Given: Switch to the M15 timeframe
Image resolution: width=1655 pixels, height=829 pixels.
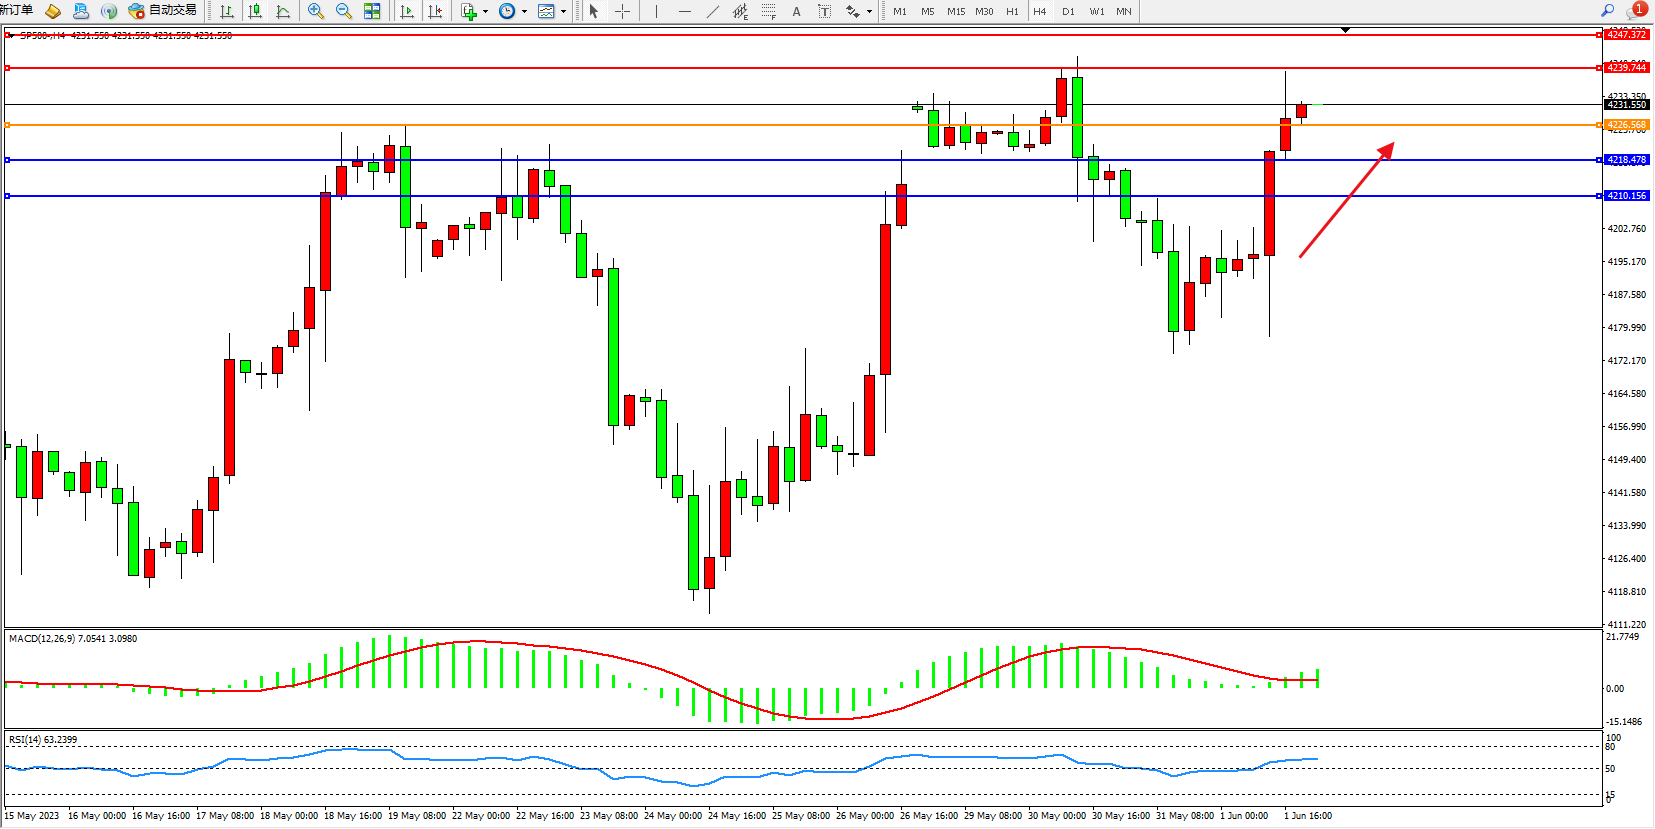Looking at the screenshot, I should 956,11.
